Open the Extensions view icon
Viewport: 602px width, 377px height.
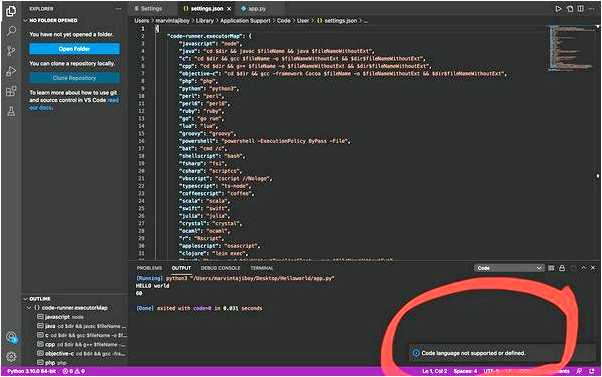(11, 91)
